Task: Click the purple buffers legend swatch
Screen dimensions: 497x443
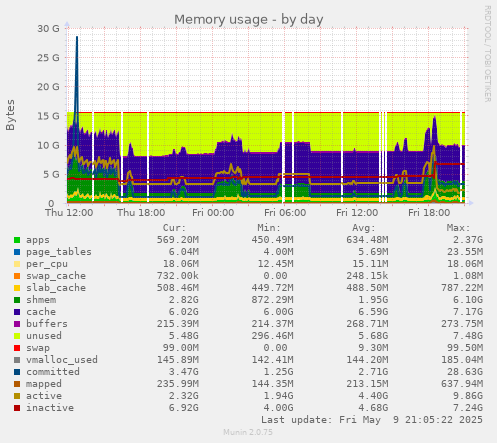Action: pyautogui.click(x=17, y=324)
